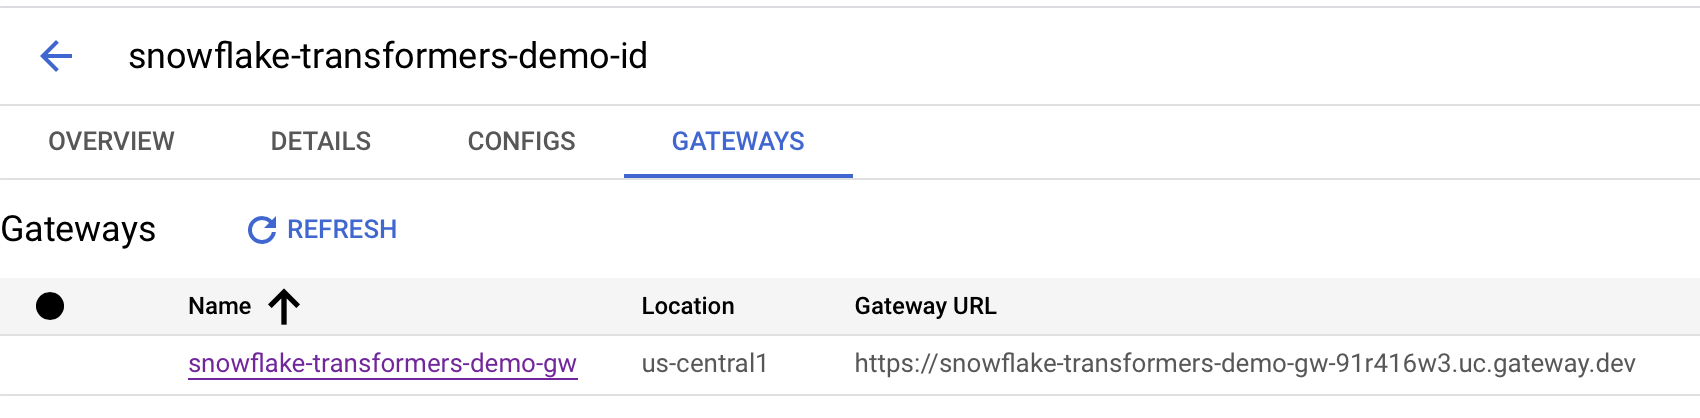Click the us-central1 location cell

coord(704,363)
